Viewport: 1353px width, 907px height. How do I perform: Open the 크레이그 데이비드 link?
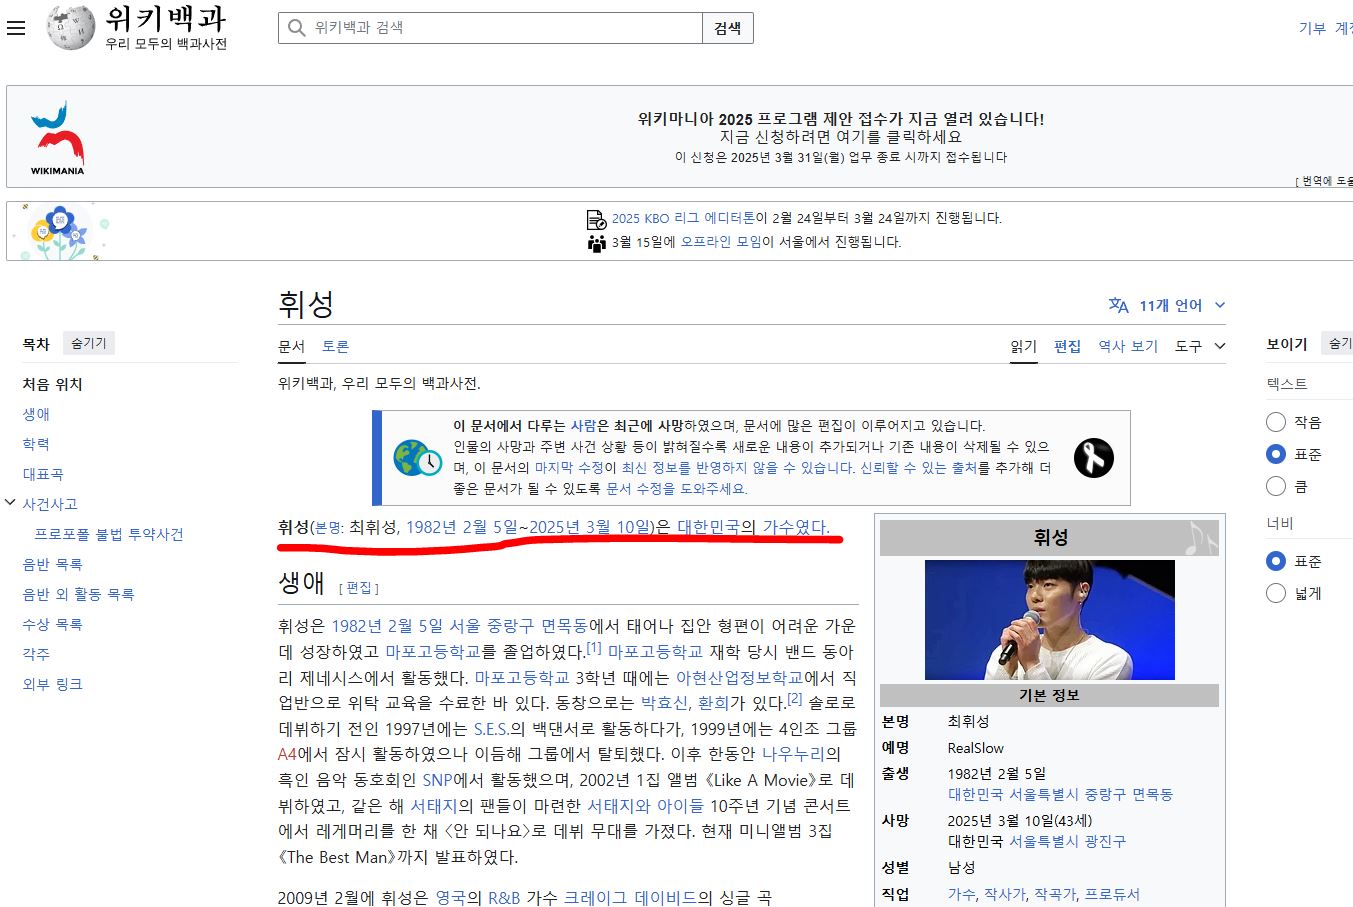click(x=630, y=898)
